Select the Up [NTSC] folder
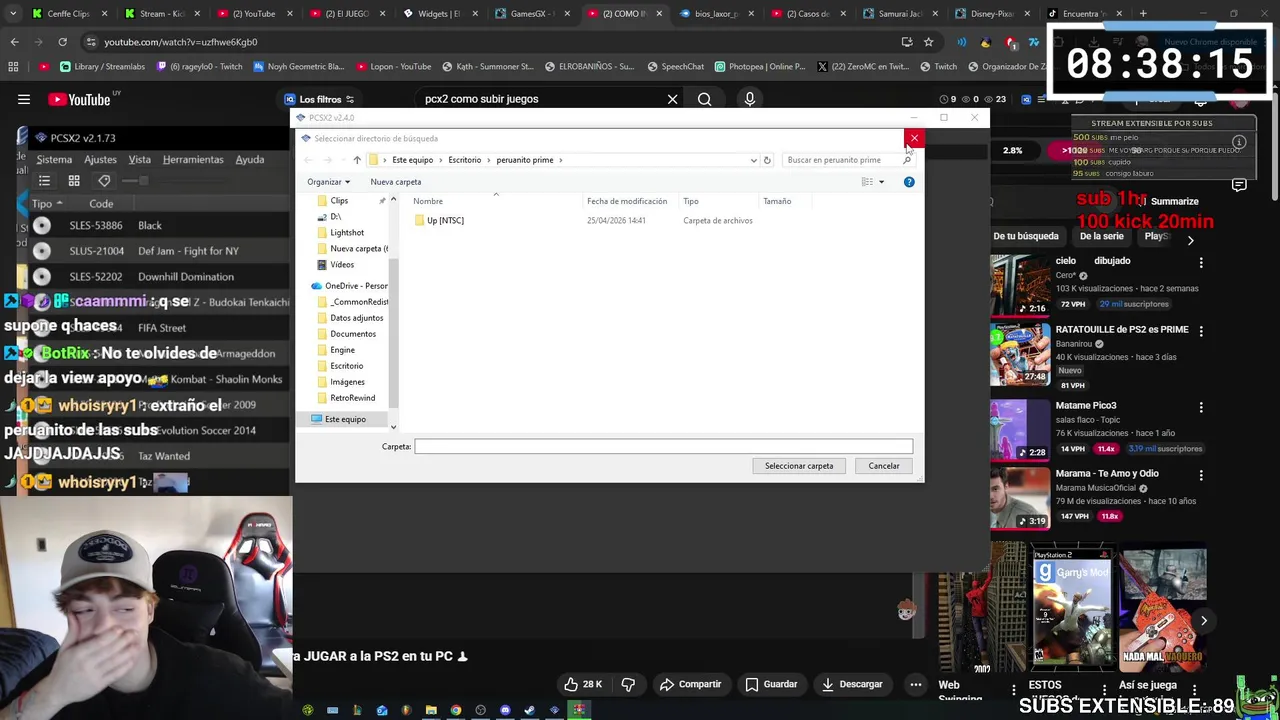The height and width of the screenshot is (720, 1280). (446, 220)
